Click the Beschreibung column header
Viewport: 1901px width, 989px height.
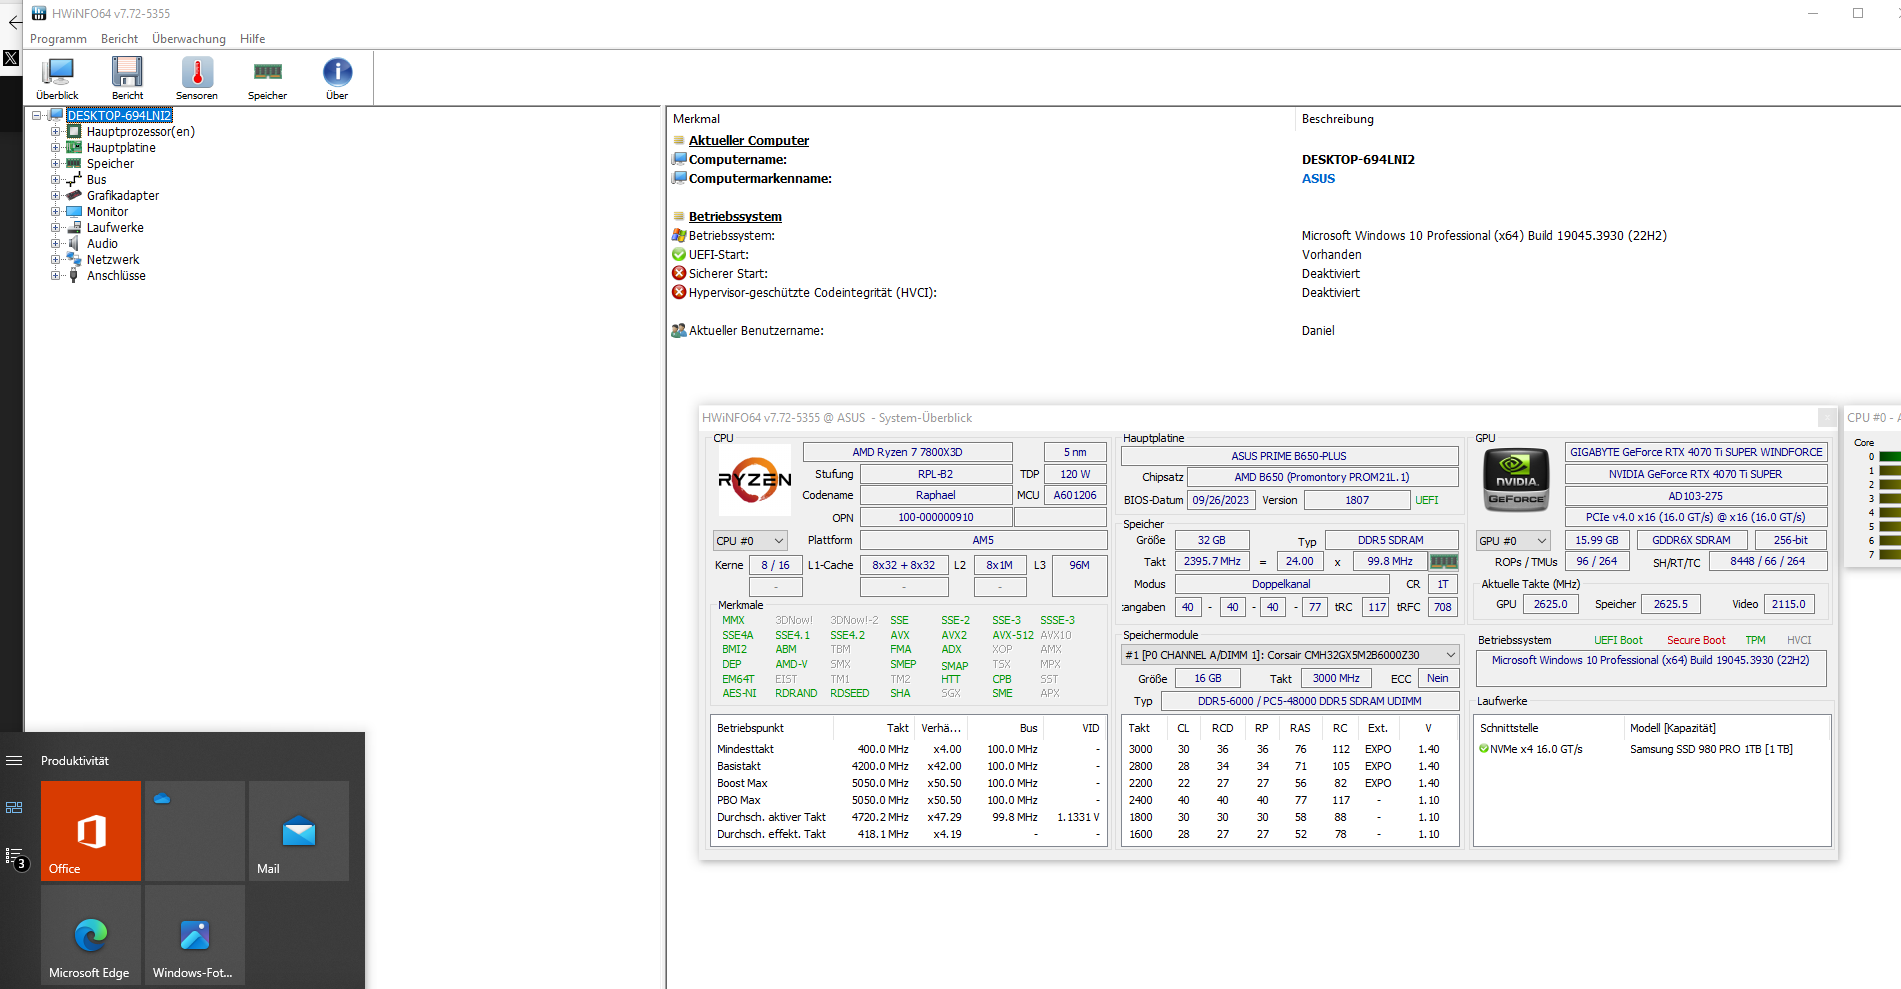1338,119
